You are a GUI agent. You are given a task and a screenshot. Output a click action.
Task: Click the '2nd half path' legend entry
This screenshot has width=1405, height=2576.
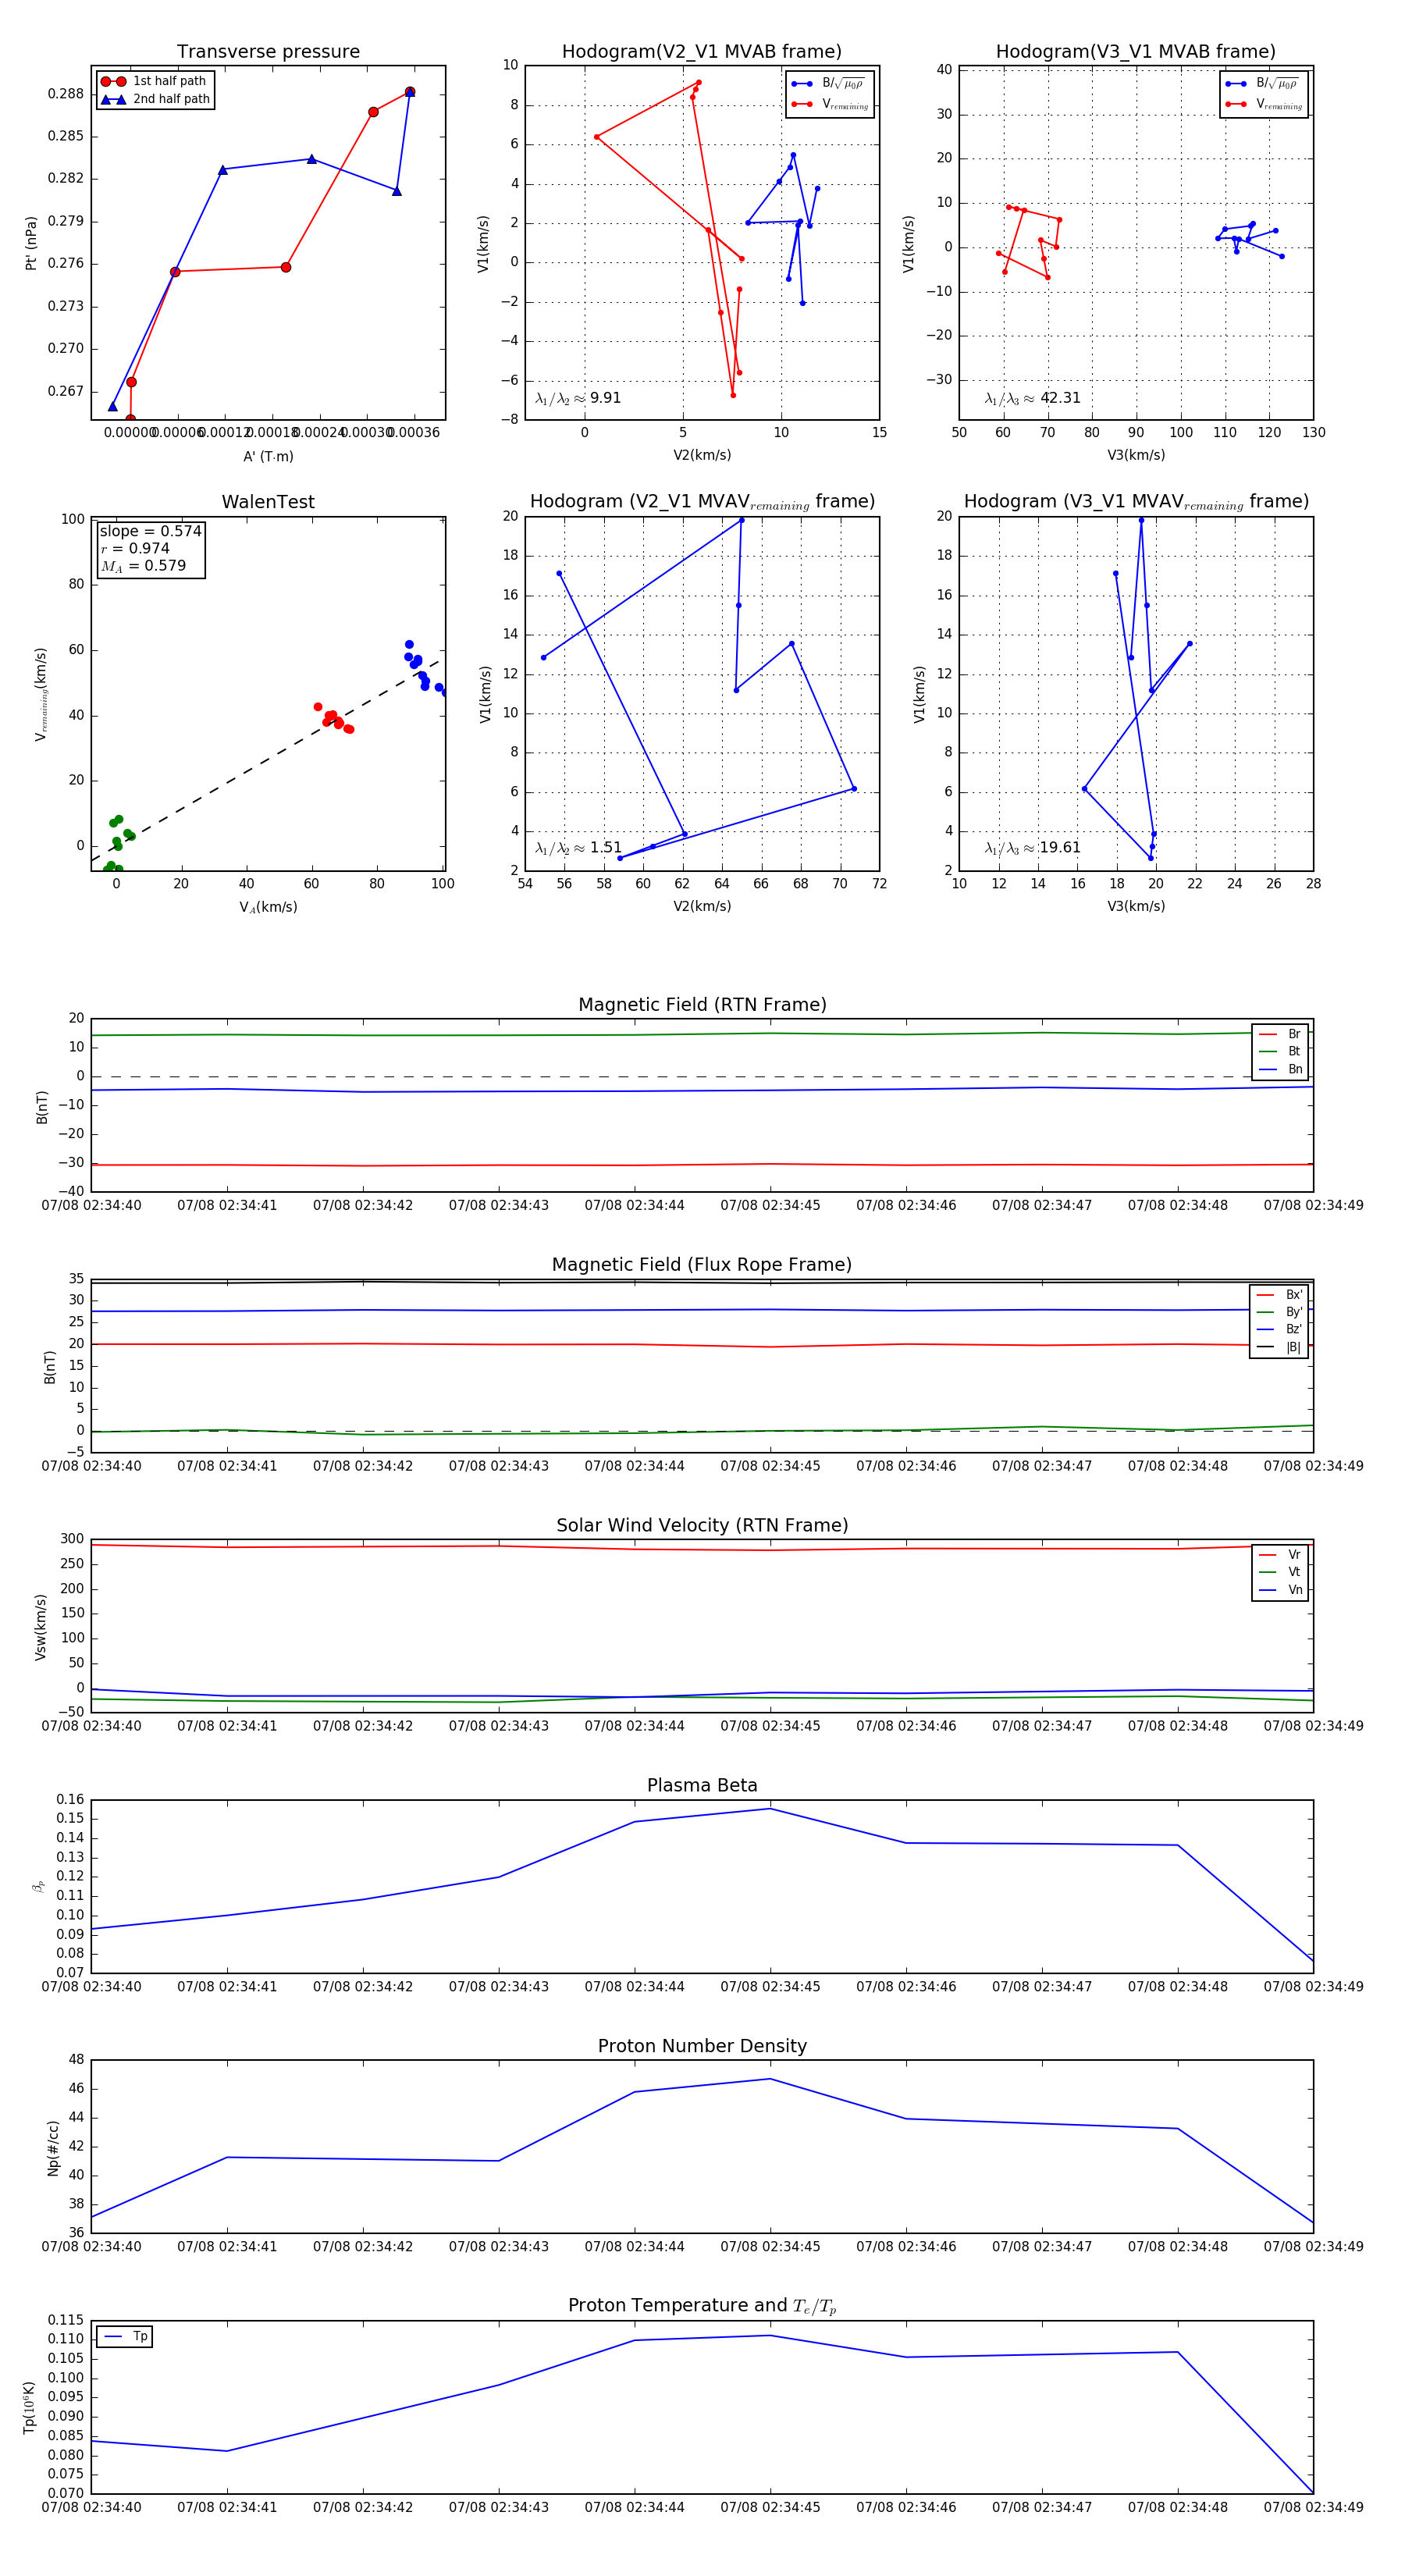155,99
